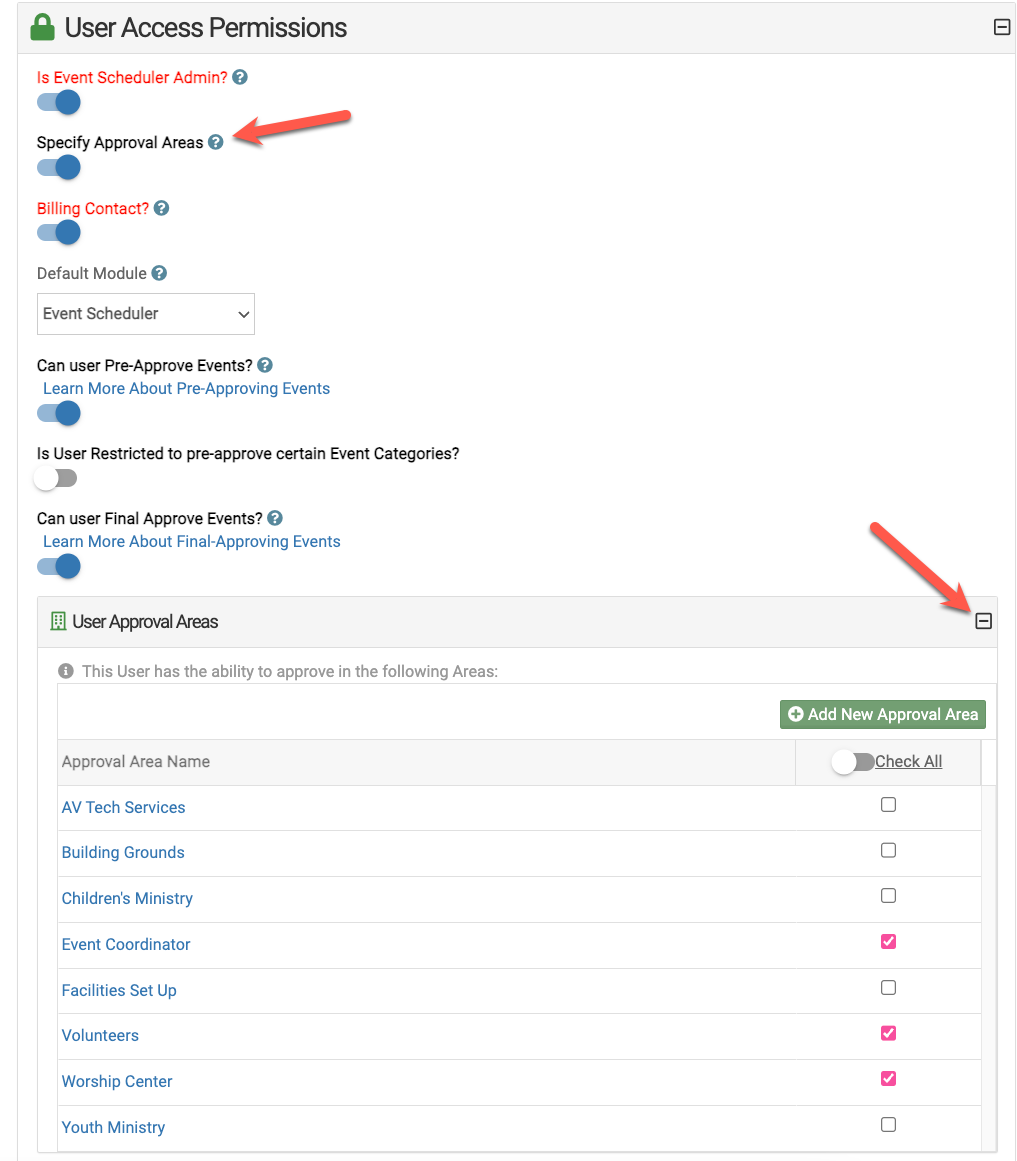Screen dimensions: 1017x1161
Task: Open the Youth Ministry approval area
Action: point(113,1127)
